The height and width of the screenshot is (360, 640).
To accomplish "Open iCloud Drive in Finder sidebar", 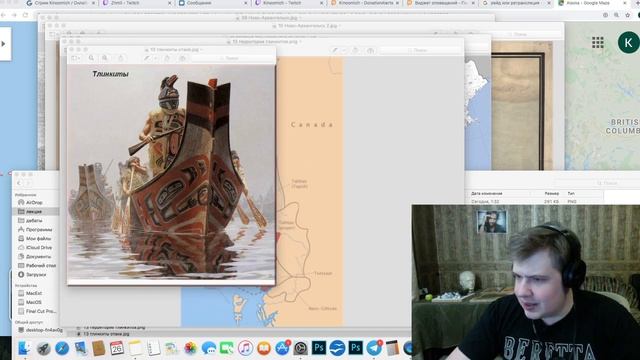I will (36, 247).
